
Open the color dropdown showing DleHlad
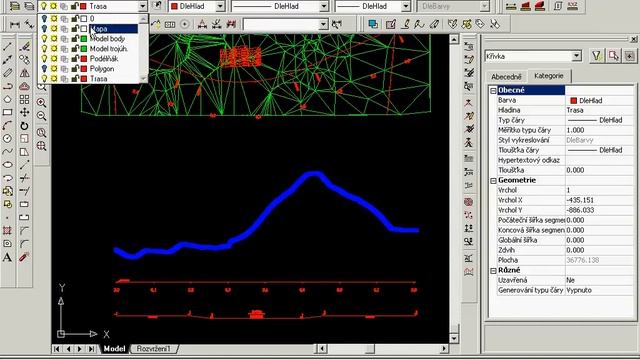(x=220, y=6)
